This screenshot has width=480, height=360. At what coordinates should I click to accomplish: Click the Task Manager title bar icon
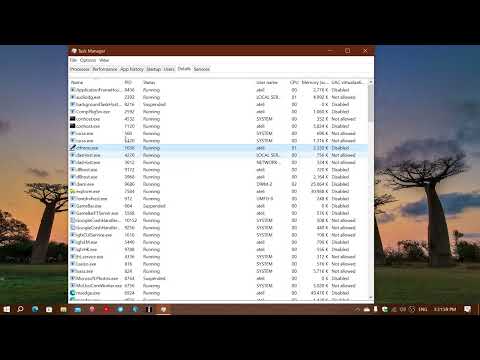pyautogui.click(x=74, y=51)
